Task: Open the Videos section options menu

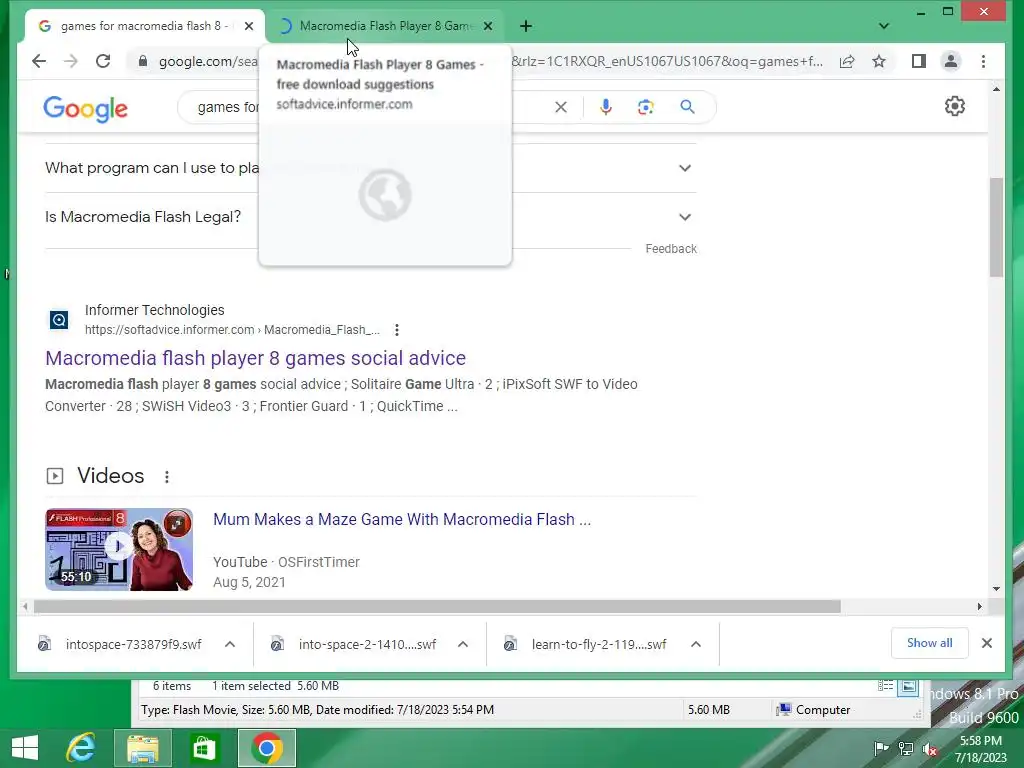Action: [167, 477]
